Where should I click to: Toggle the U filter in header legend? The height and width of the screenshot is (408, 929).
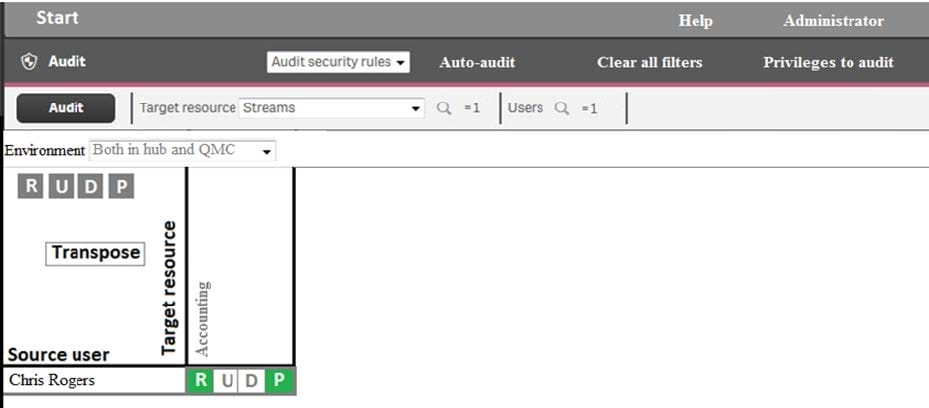pos(61,186)
